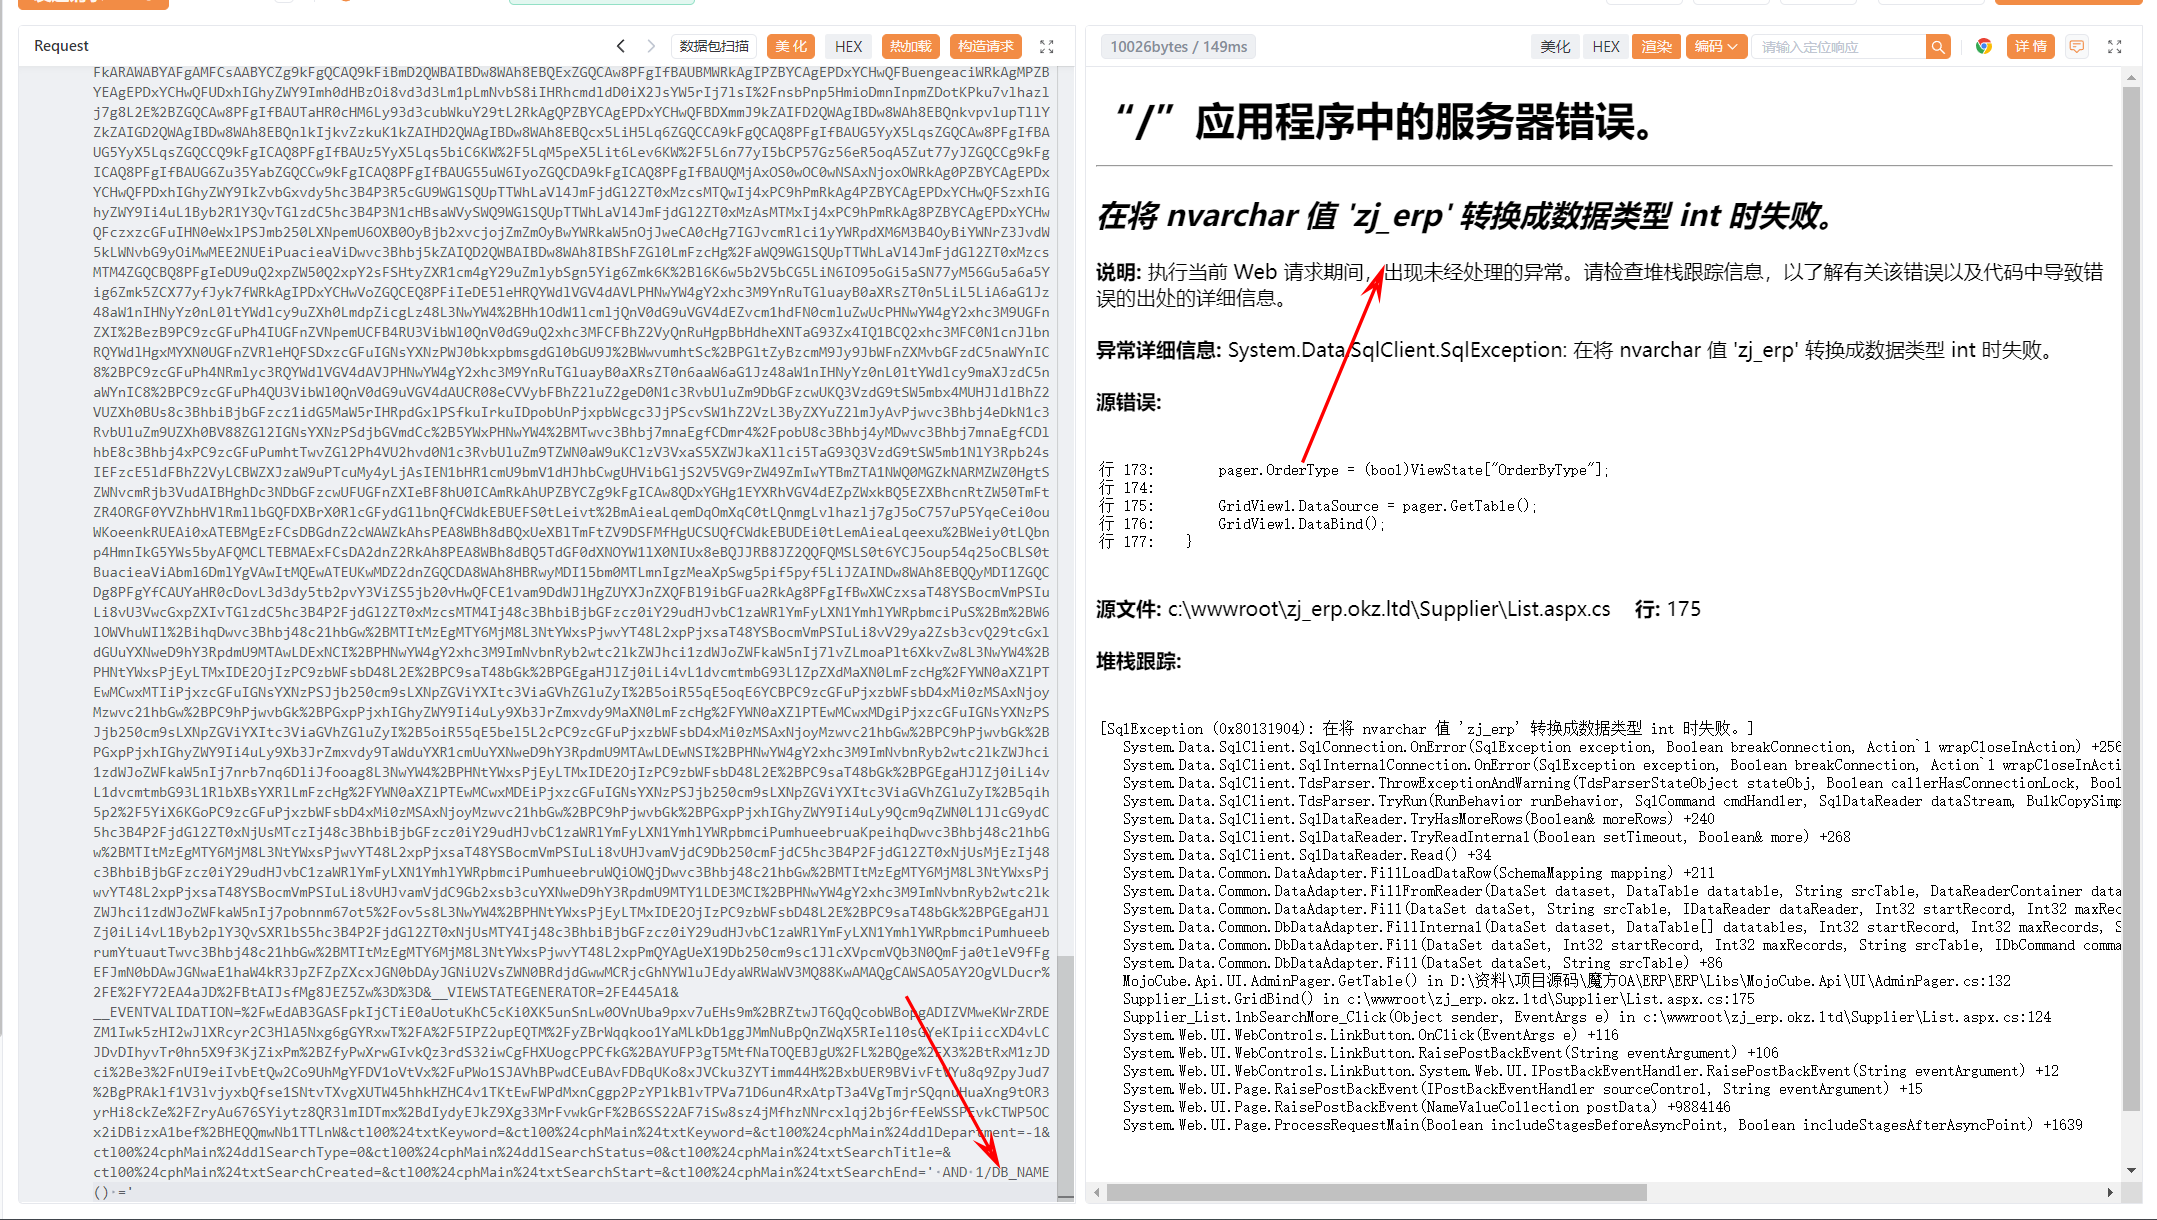Go to next request with right arrow
This screenshot has height=1220, width=2157.
tap(651, 46)
